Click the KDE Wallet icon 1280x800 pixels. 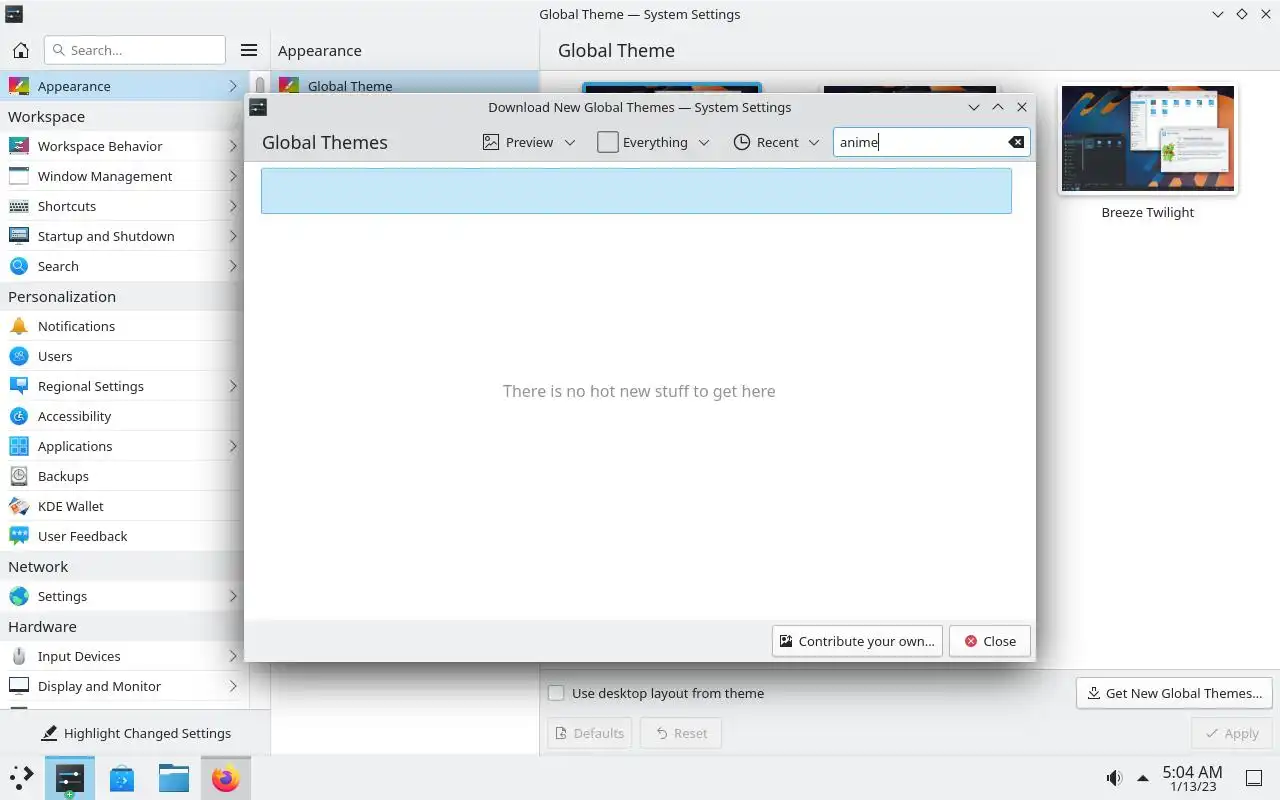coord(18,506)
